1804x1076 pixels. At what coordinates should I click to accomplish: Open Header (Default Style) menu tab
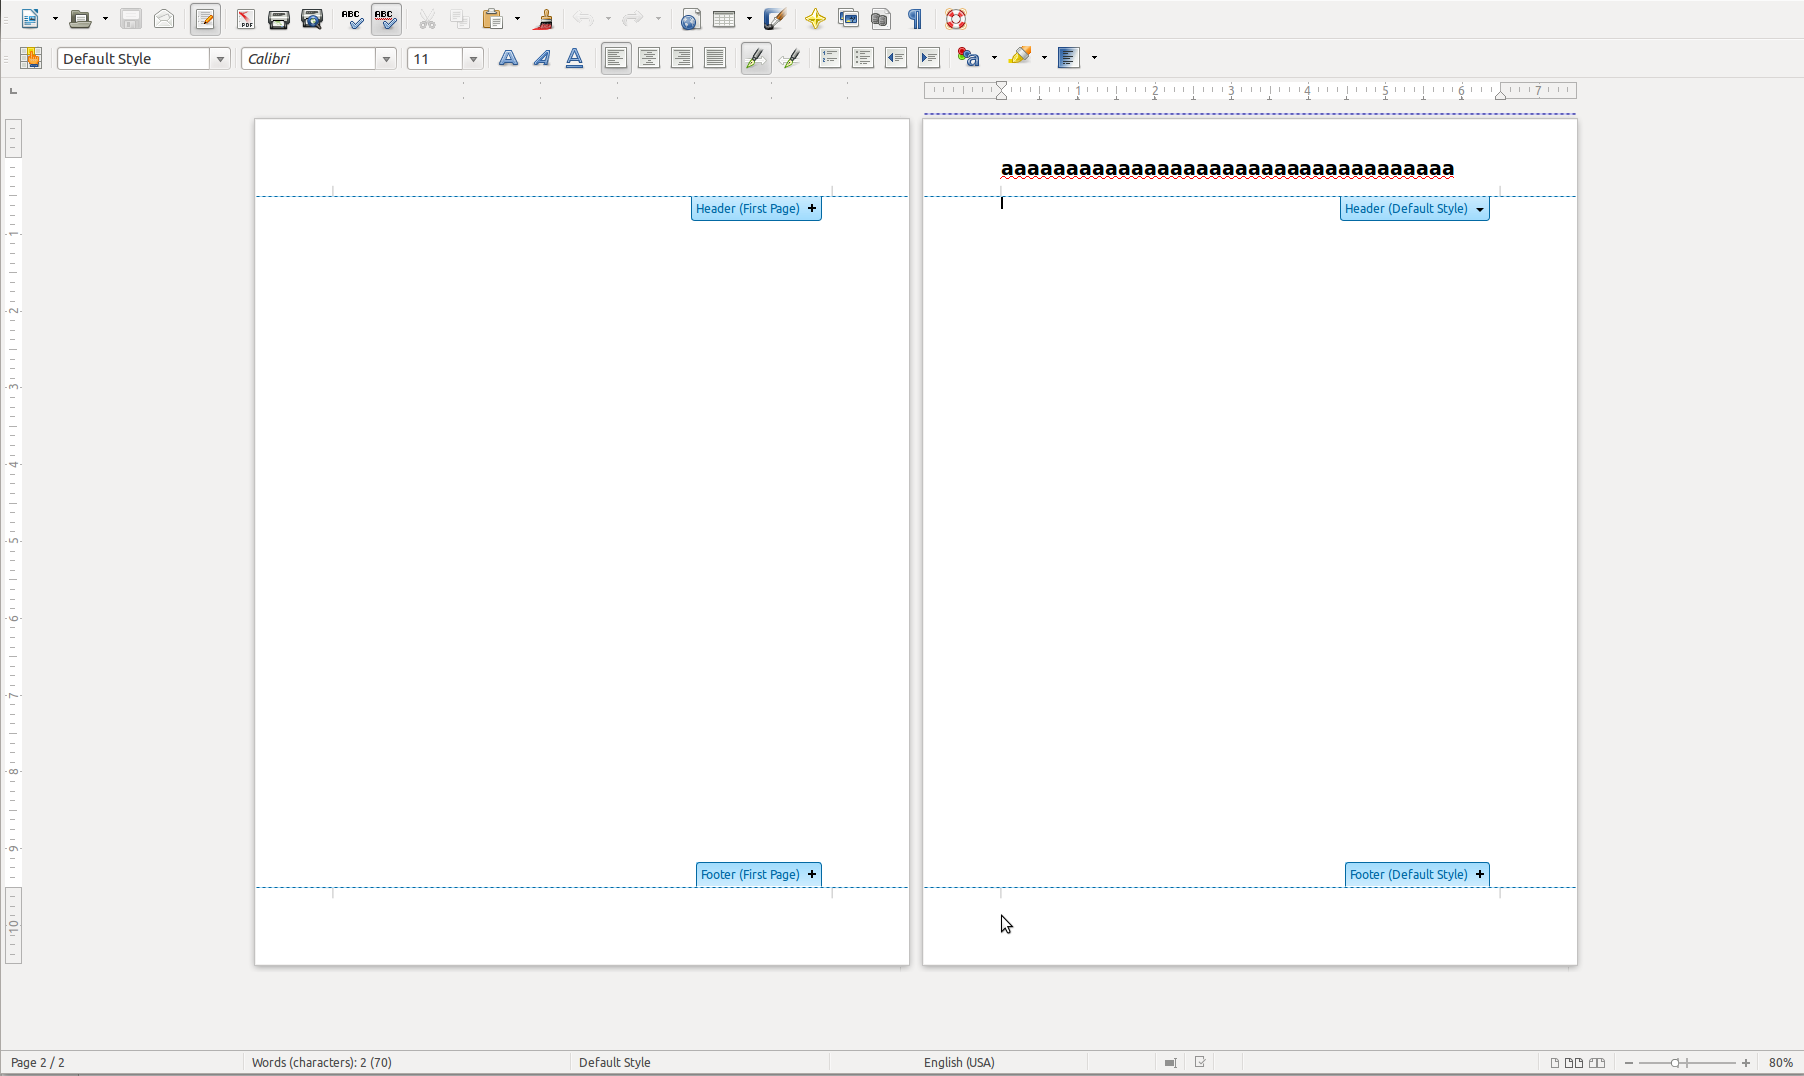(1414, 209)
